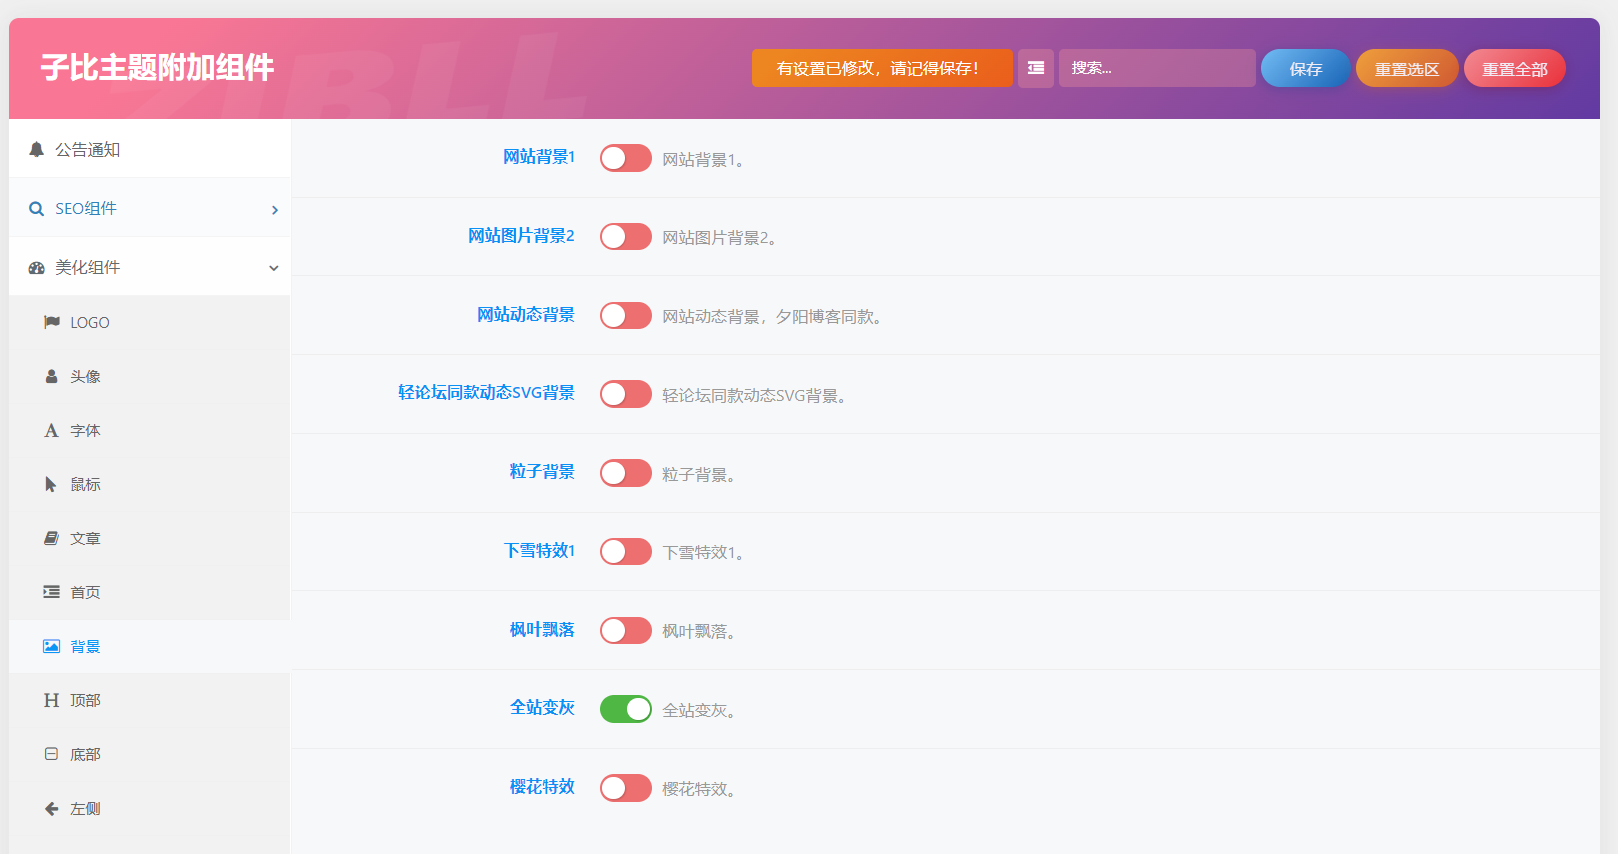Click the 网站动态背景 option label

pos(526,315)
